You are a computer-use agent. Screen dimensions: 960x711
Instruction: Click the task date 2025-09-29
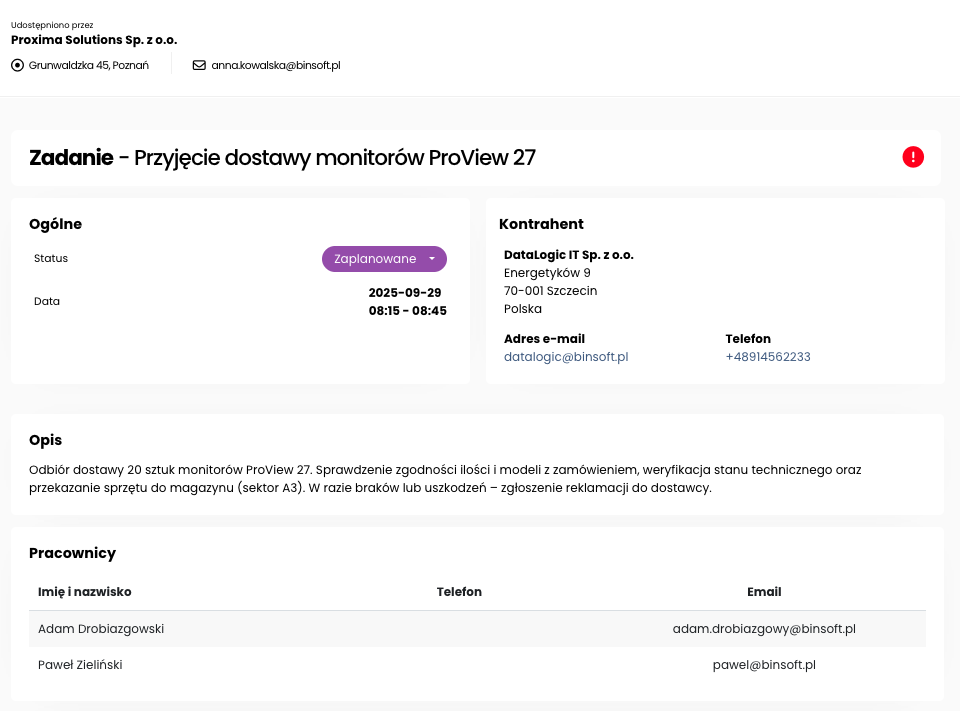405,293
